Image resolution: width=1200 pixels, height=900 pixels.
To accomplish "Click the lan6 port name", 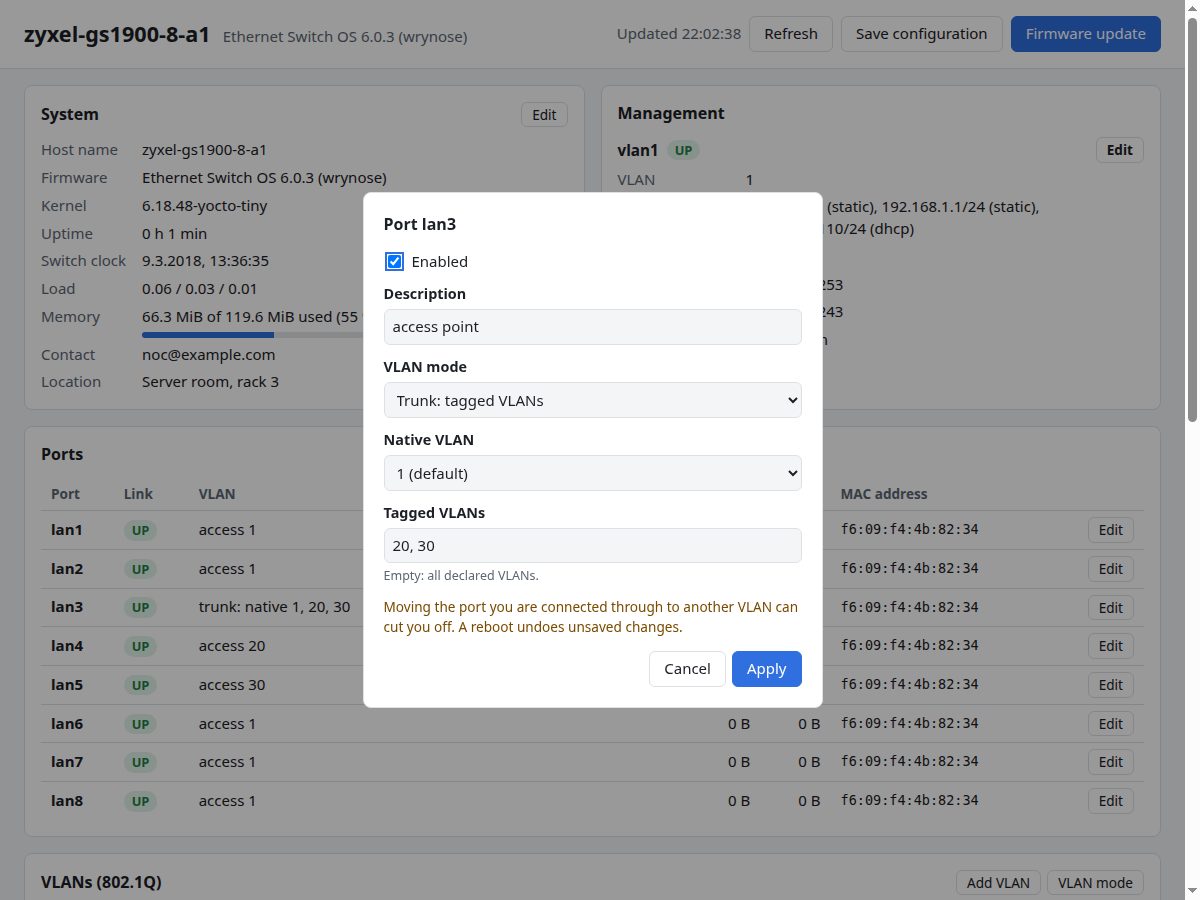I will (x=67, y=724).
